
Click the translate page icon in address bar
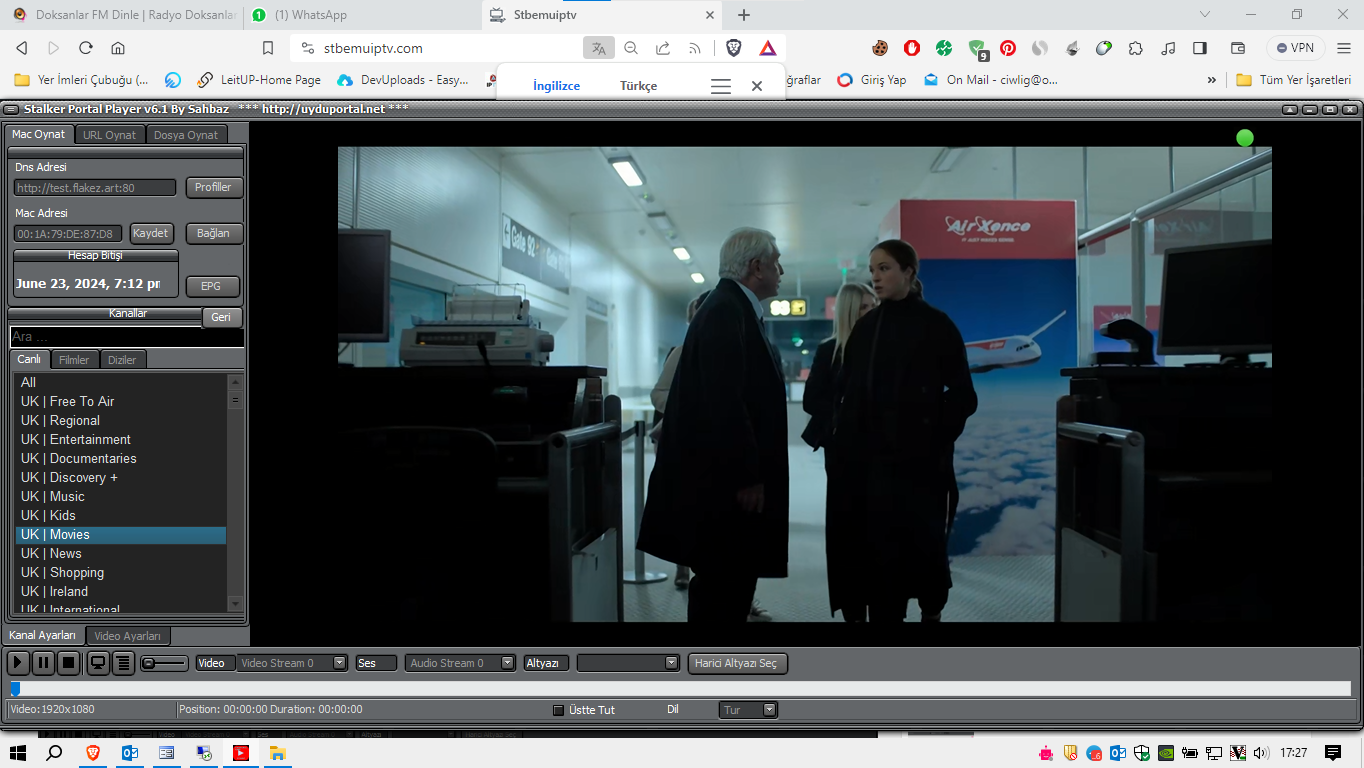tap(598, 48)
